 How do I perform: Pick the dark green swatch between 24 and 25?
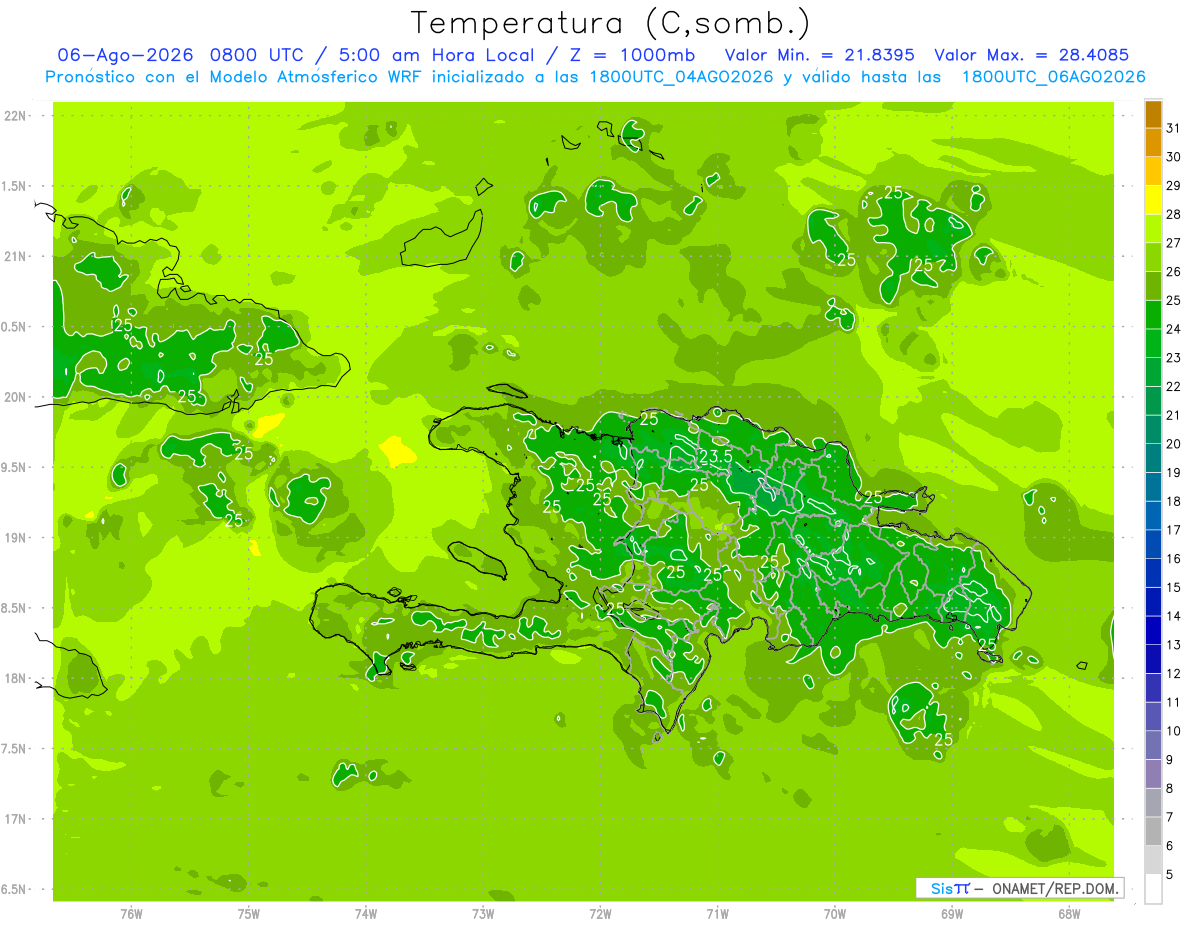pyautogui.click(x=1153, y=315)
